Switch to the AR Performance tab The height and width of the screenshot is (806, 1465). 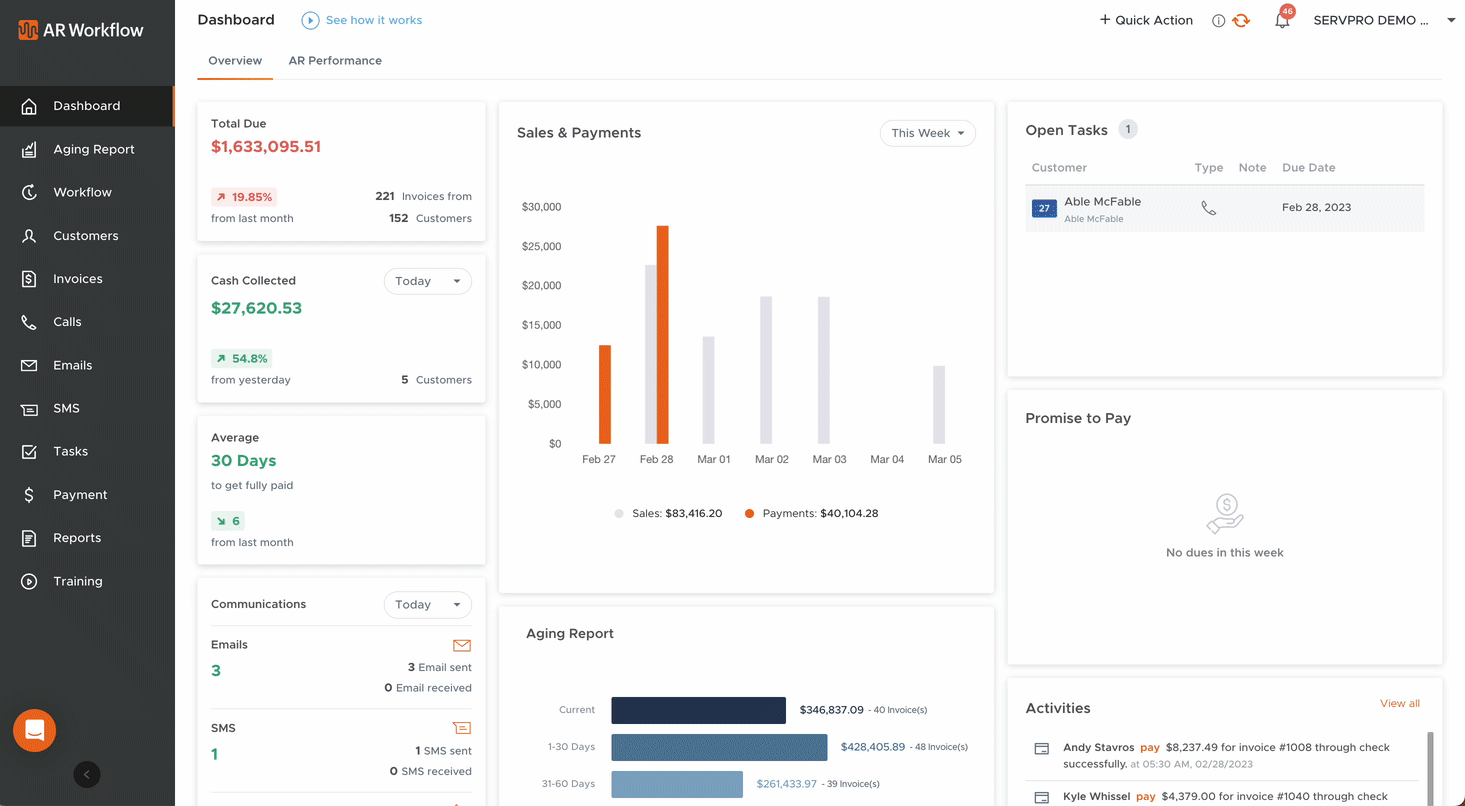tap(335, 61)
